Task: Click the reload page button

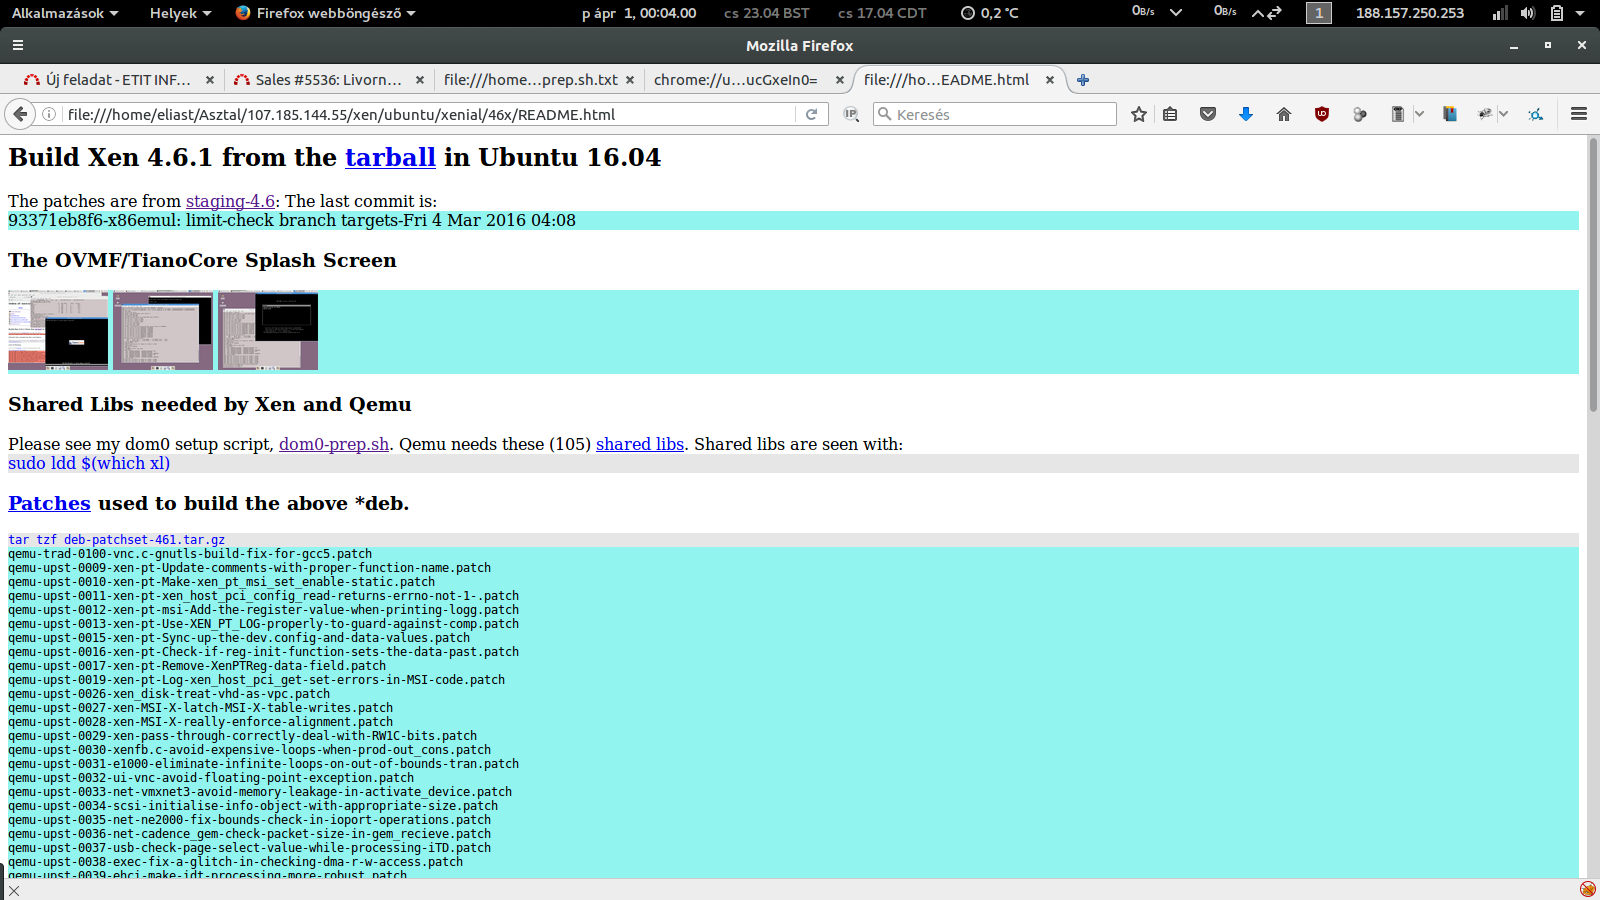Action: [x=812, y=114]
